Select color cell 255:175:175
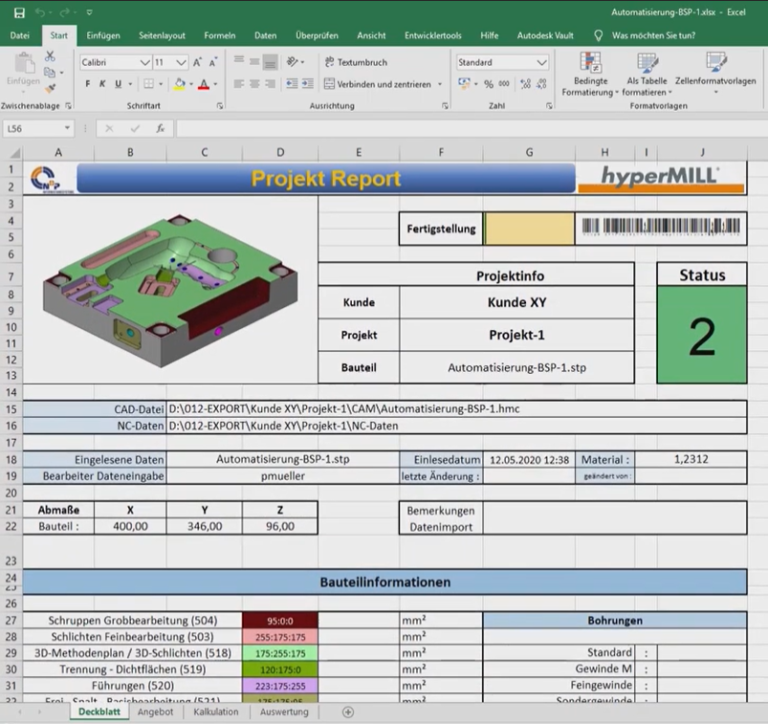768x724 pixels. (x=280, y=637)
